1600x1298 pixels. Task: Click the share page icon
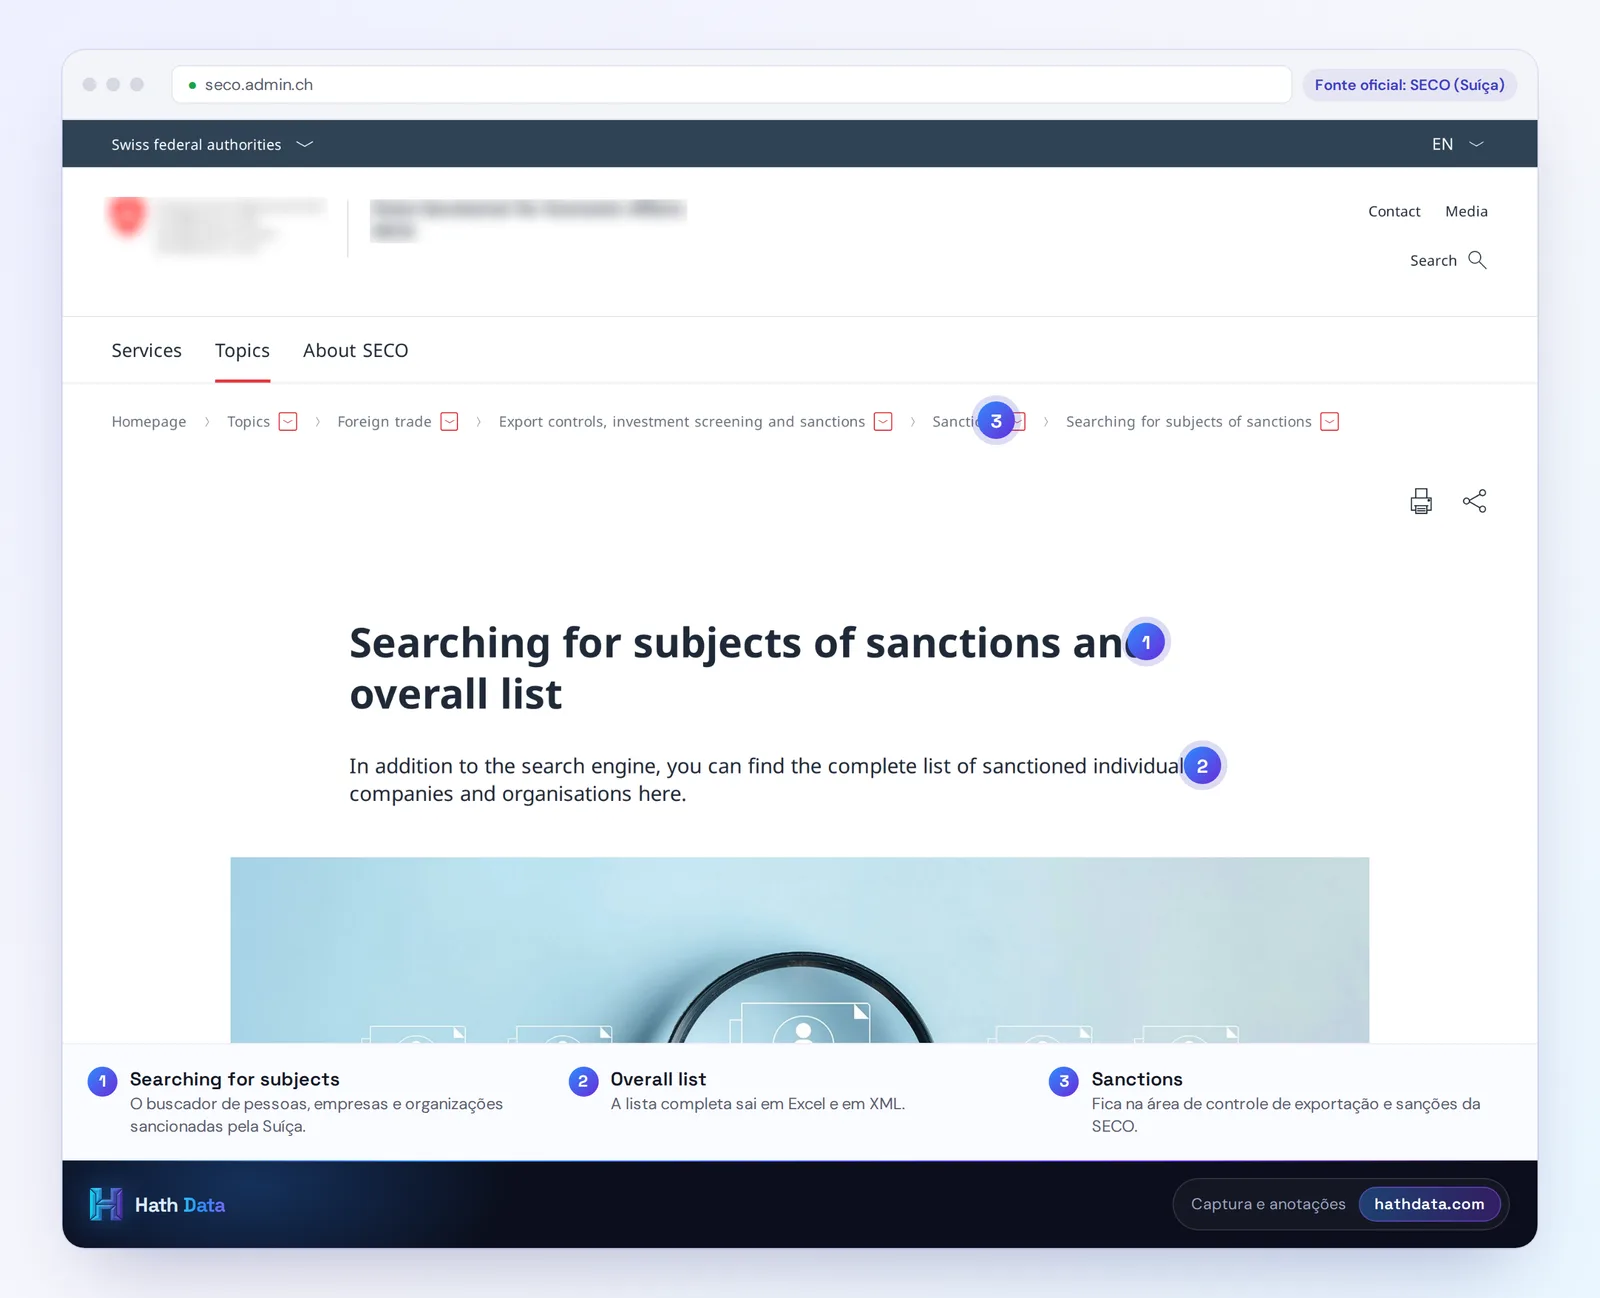point(1475,501)
